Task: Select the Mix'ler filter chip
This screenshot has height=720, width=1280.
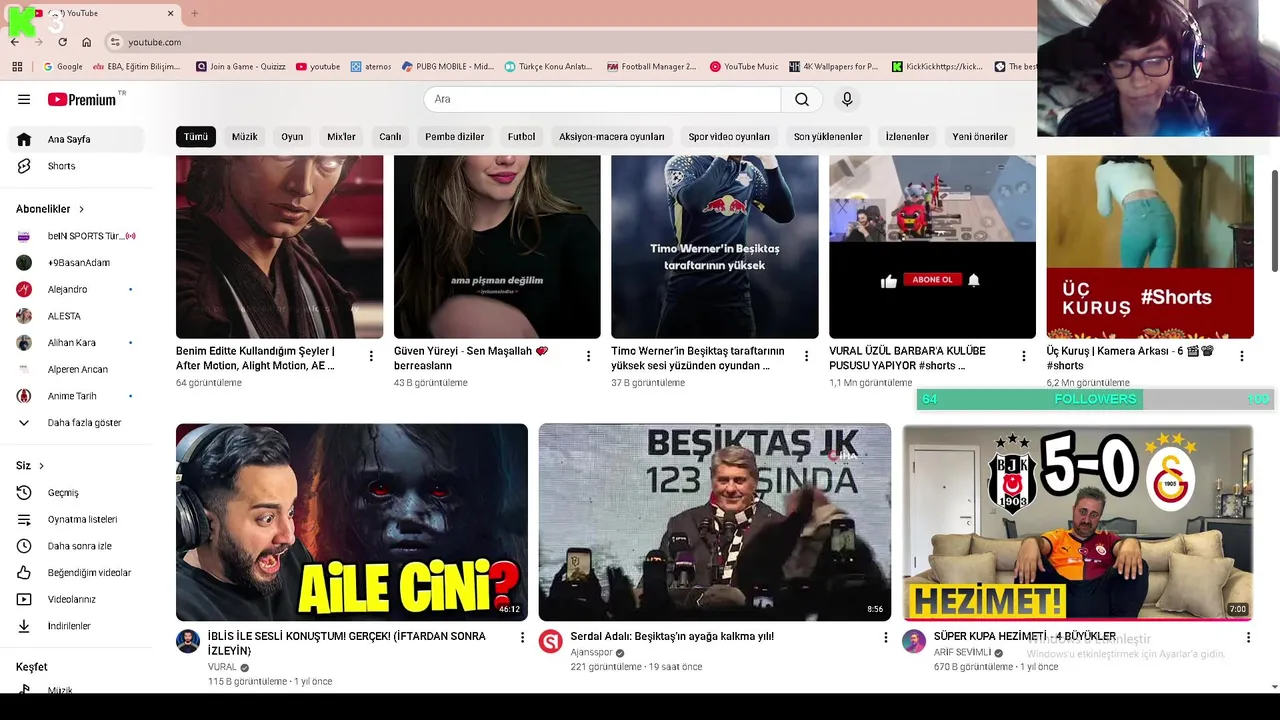Action: click(x=341, y=137)
